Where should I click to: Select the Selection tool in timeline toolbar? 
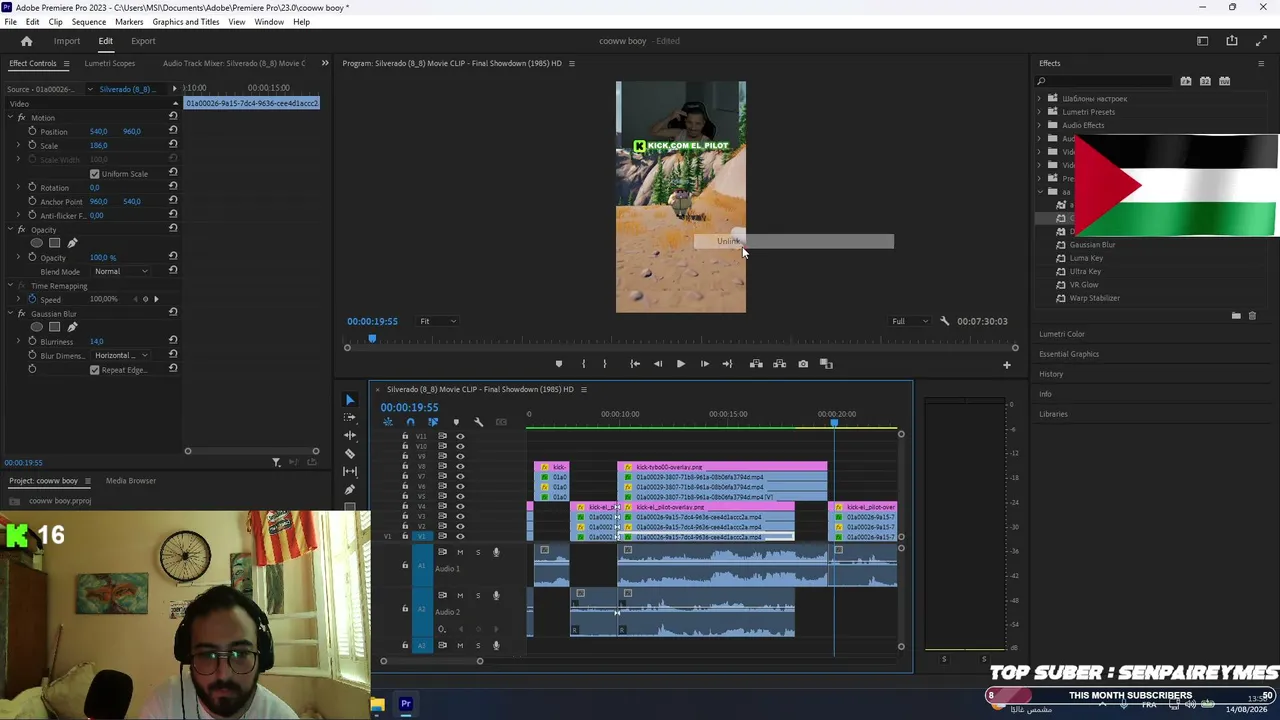[x=349, y=400]
